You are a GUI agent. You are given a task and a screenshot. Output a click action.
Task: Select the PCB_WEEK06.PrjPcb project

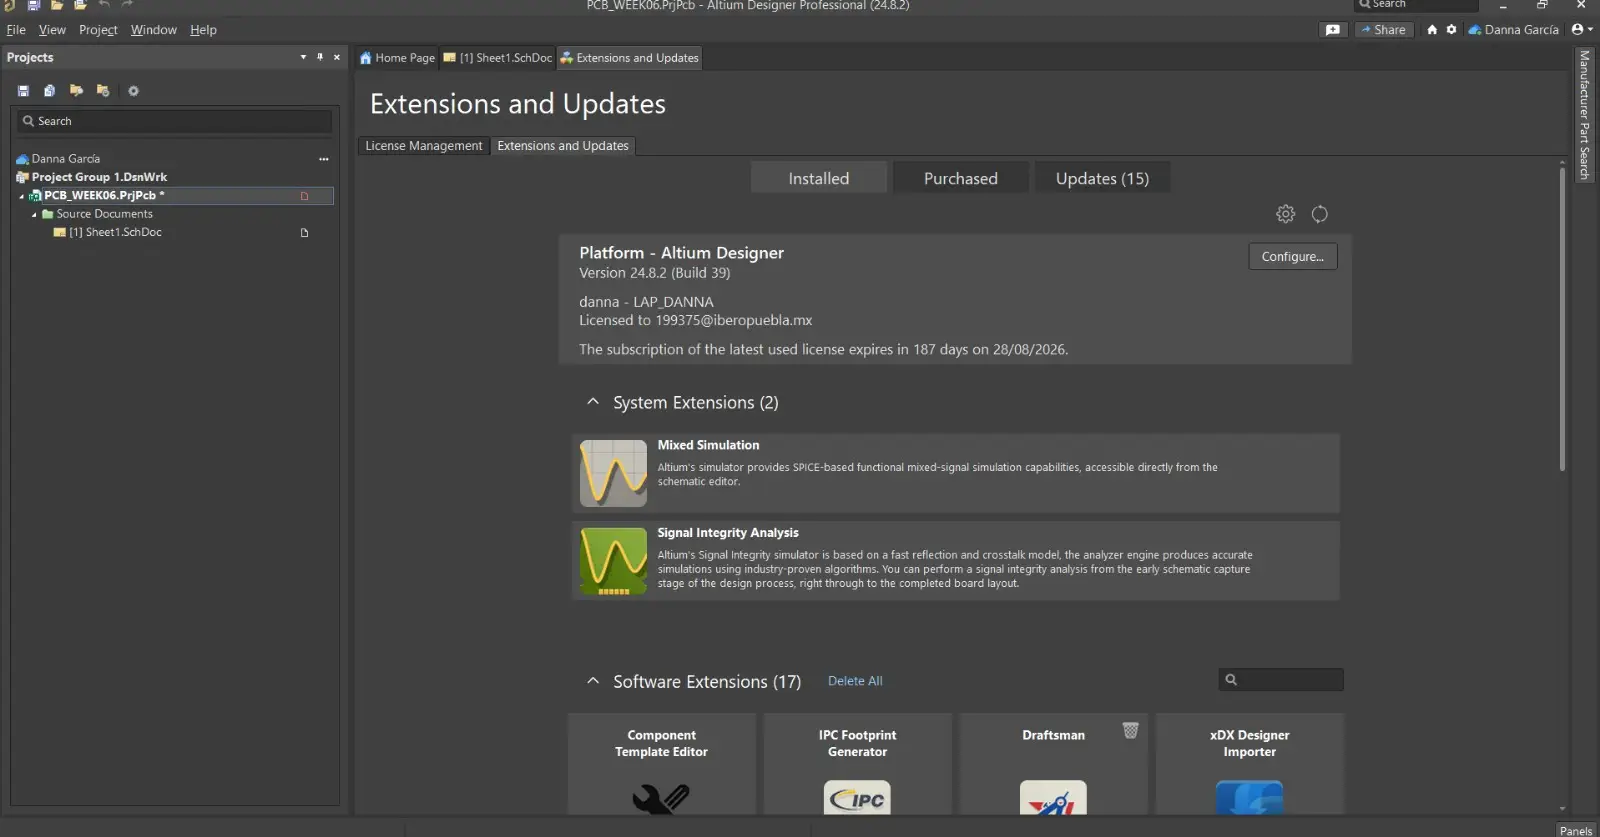[104, 196]
